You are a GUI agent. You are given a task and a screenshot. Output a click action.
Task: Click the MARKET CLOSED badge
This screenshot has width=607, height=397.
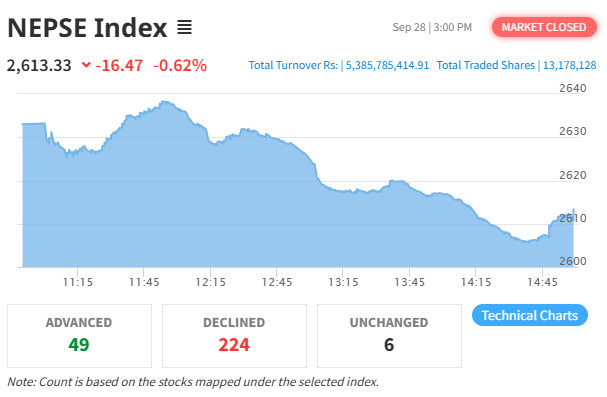544,27
